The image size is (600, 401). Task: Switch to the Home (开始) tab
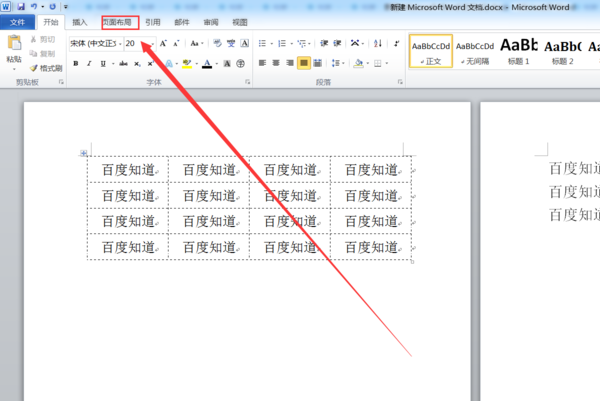[x=51, y=22]
